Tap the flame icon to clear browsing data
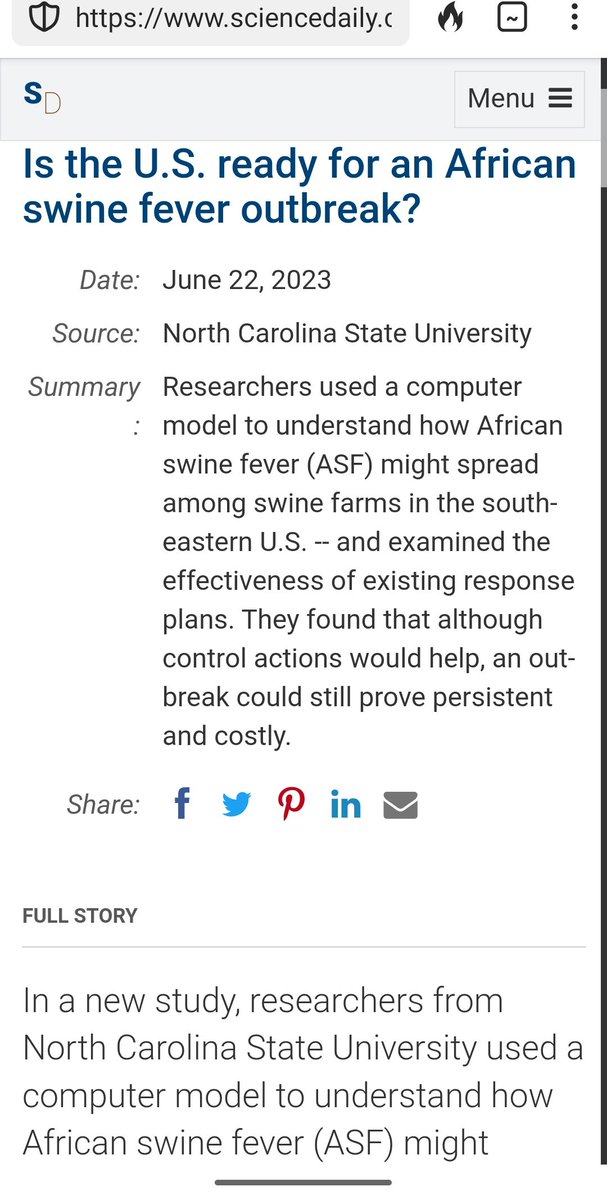 pyautogui.click(x=451, y=19)
